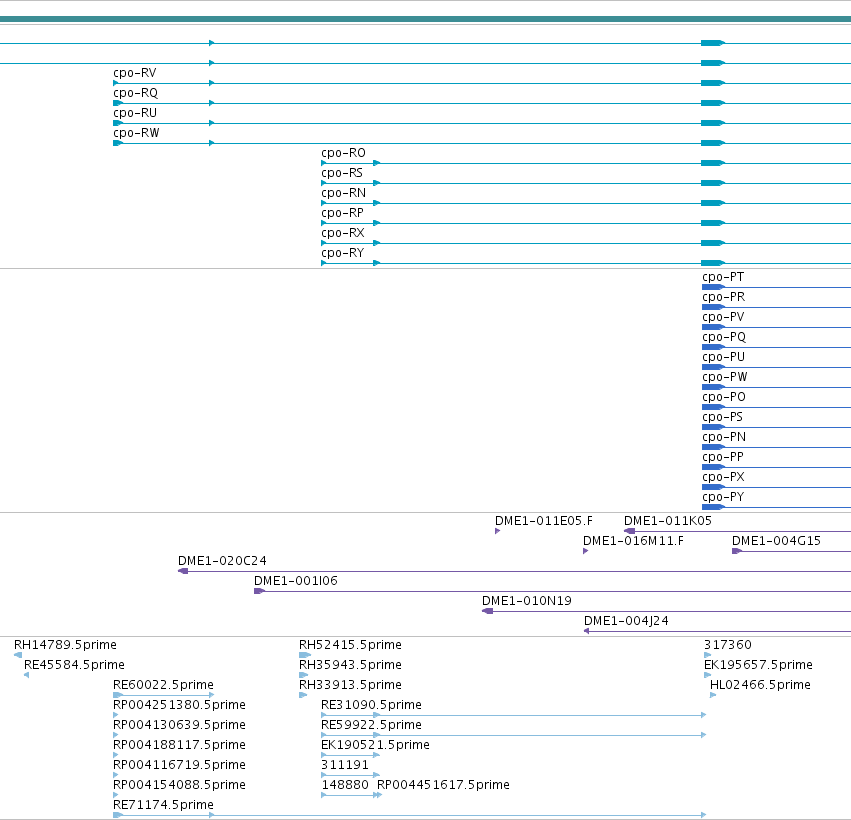Screen dimensions: 851x820
Task: Click the RE31090.5prime EST label
Action: click(x=371, y=705)
